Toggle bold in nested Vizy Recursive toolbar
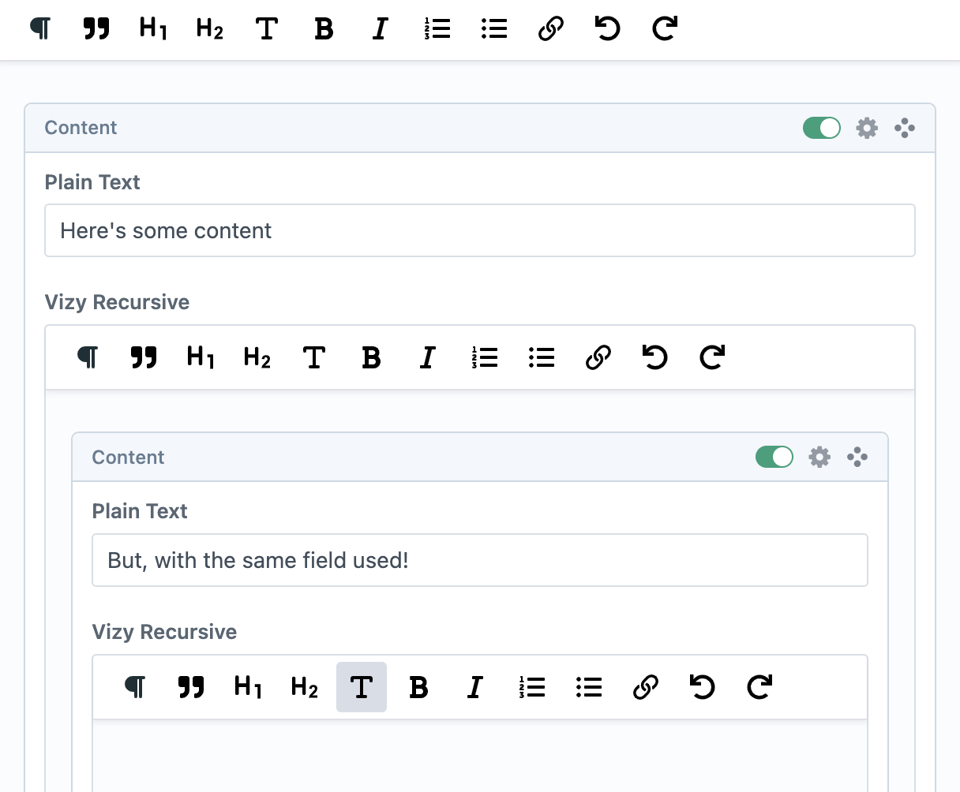Image resolution: width=960 pixels, height=792 pixels. [x=418, y=687]
